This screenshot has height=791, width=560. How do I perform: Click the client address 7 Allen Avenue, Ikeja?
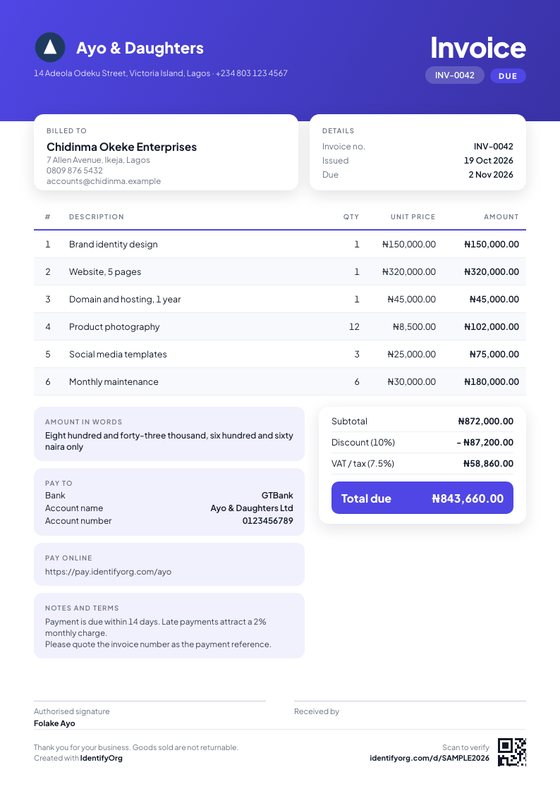(98, 160)
